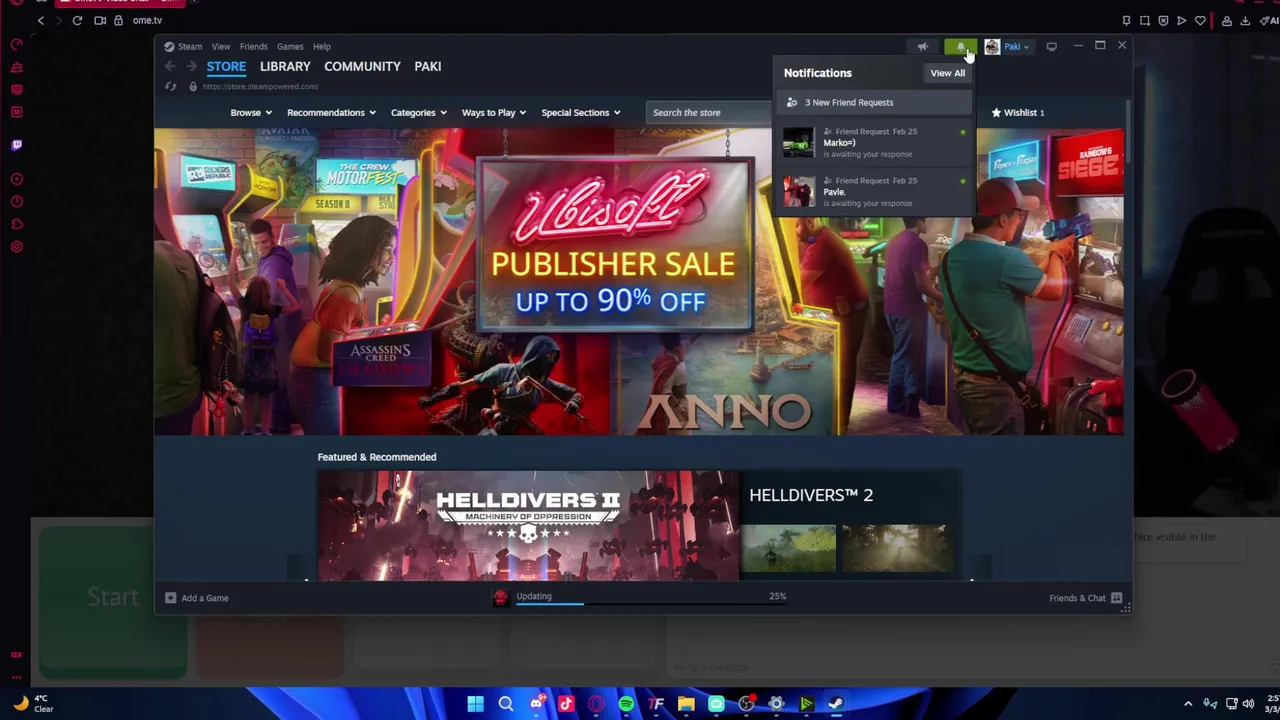Click the lock icon beside ome.tv

click(x=118, y=20)
